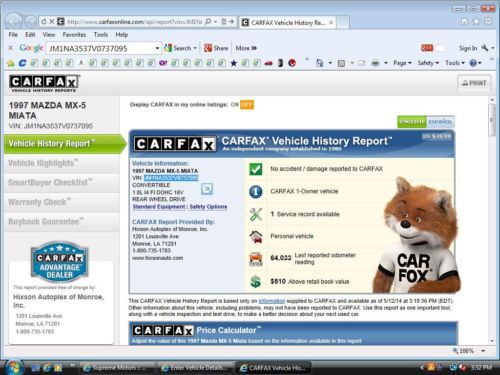Switch CARFAX online listings display to OFF
This screenshot has height=375, width=500.
point(247,105)
